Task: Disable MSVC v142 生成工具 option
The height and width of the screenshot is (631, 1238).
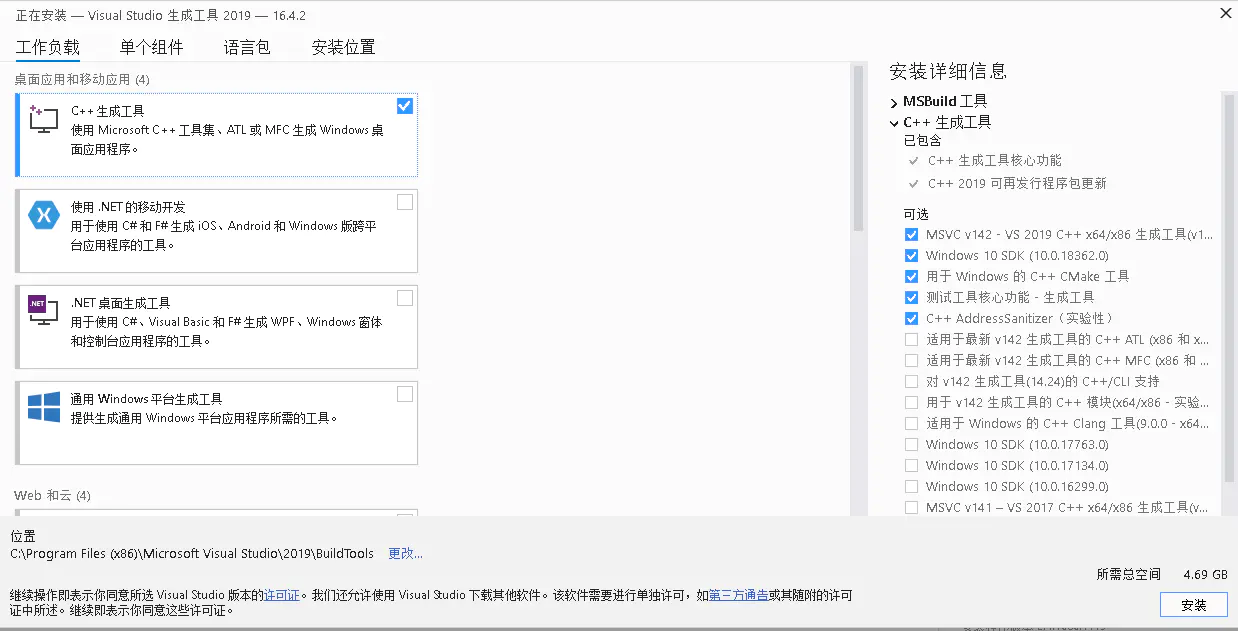Action: [x=911, y=234]
